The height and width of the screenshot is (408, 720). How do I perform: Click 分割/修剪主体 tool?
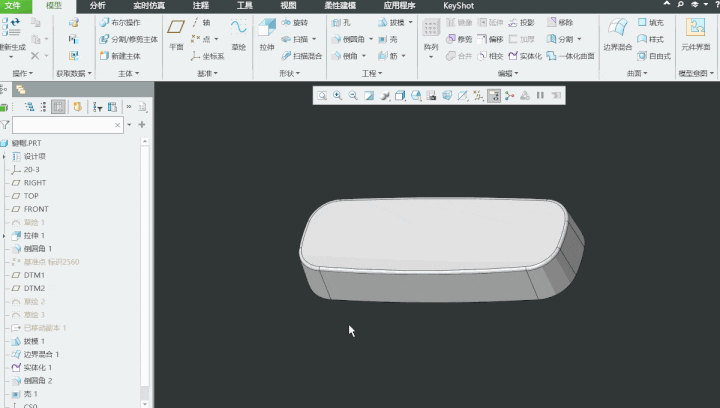129,39
